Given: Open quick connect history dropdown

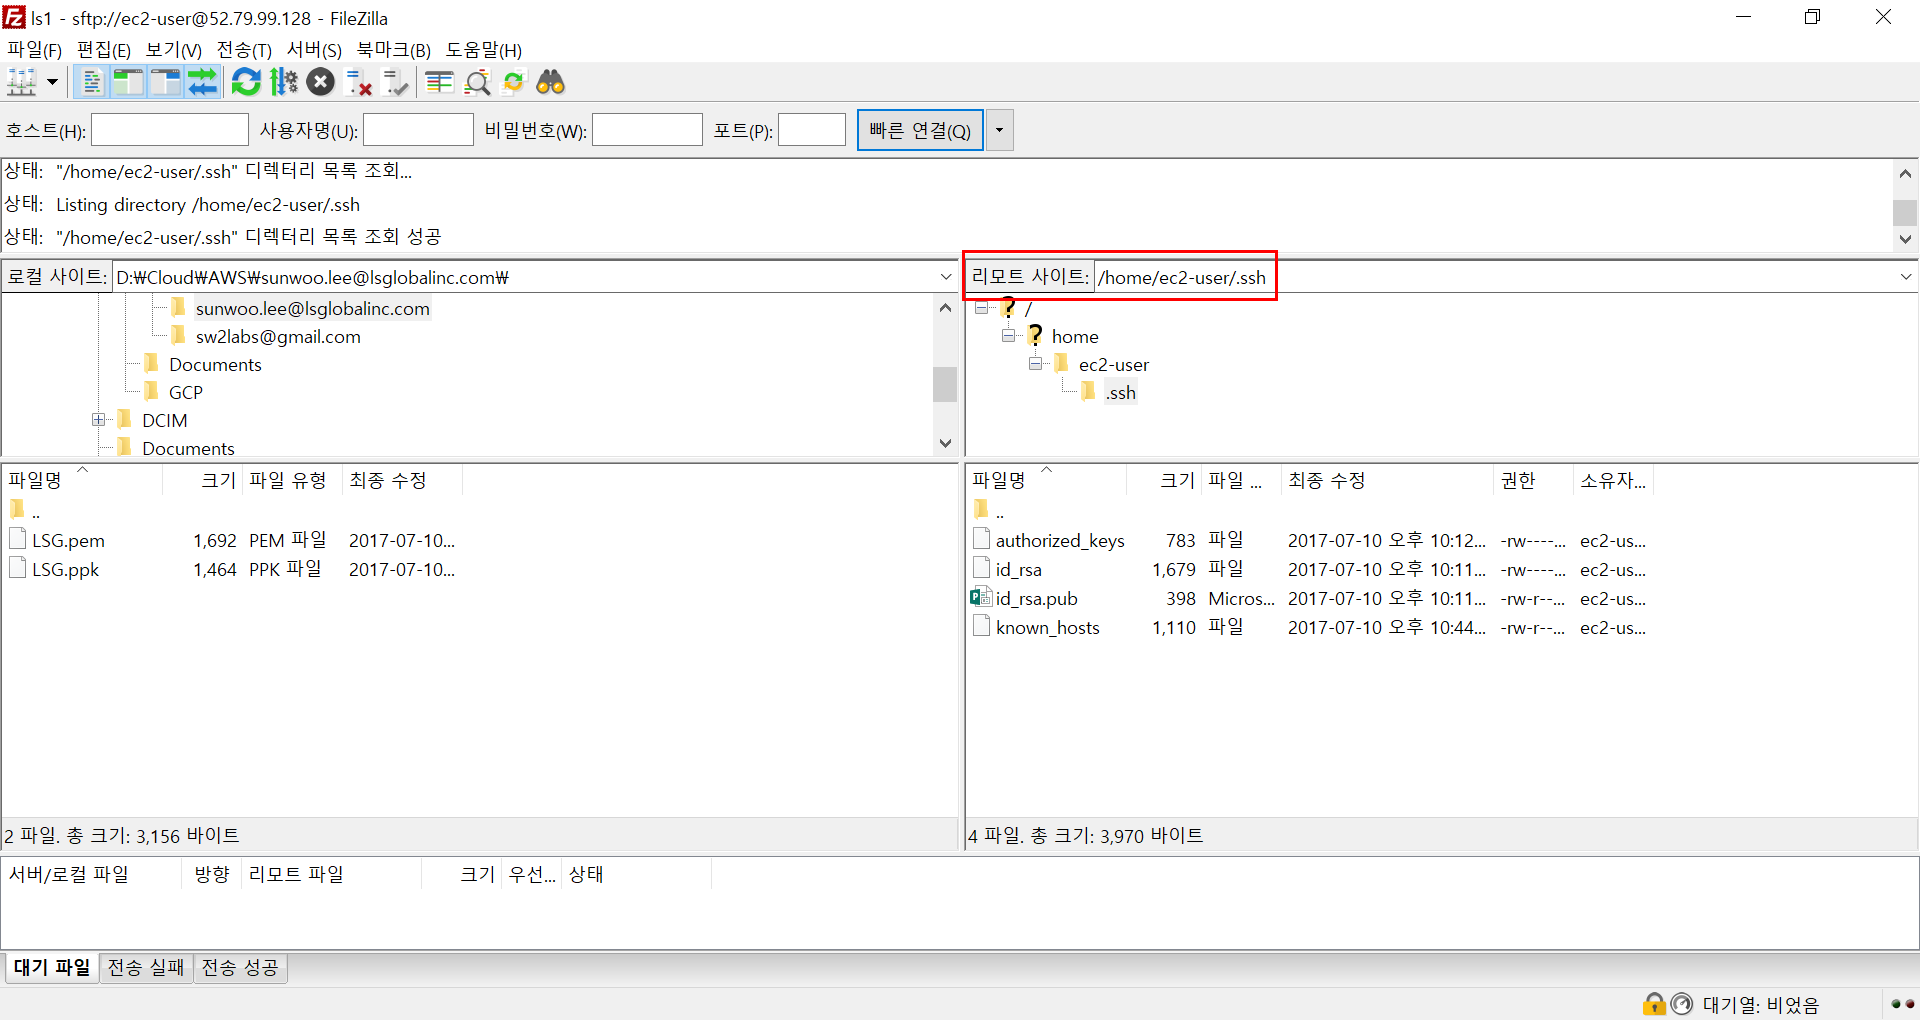Looking at the screenshot, I should pos(999,130).
